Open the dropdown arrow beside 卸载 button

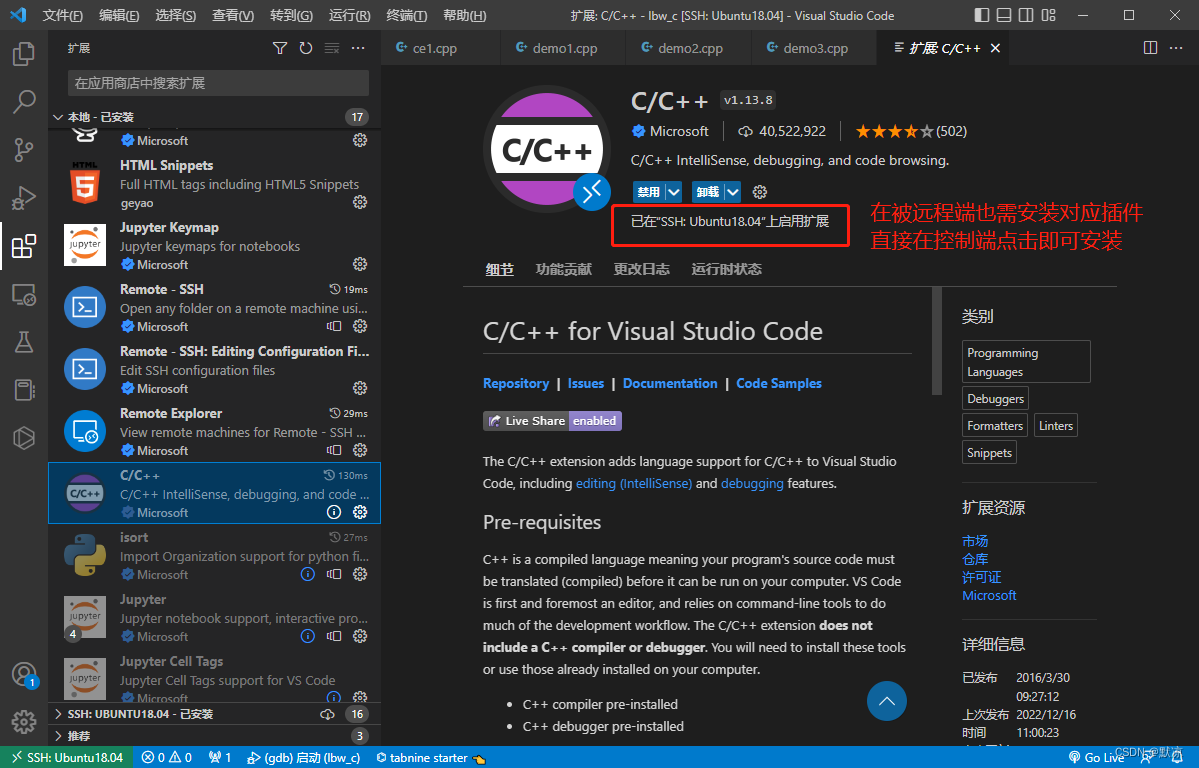(731, 191)
